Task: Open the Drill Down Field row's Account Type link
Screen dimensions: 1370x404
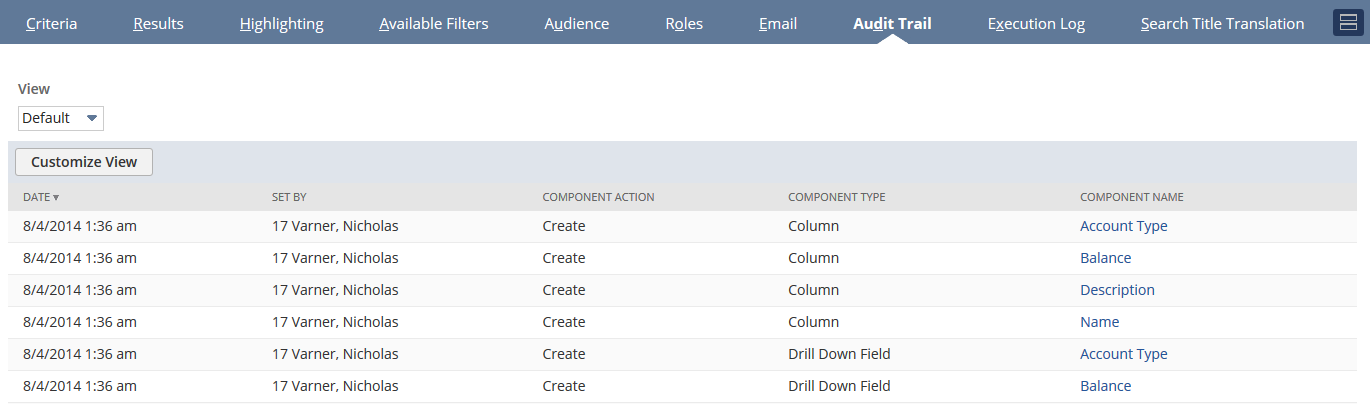Action: pyautogui.click(x=1124, y=354)
